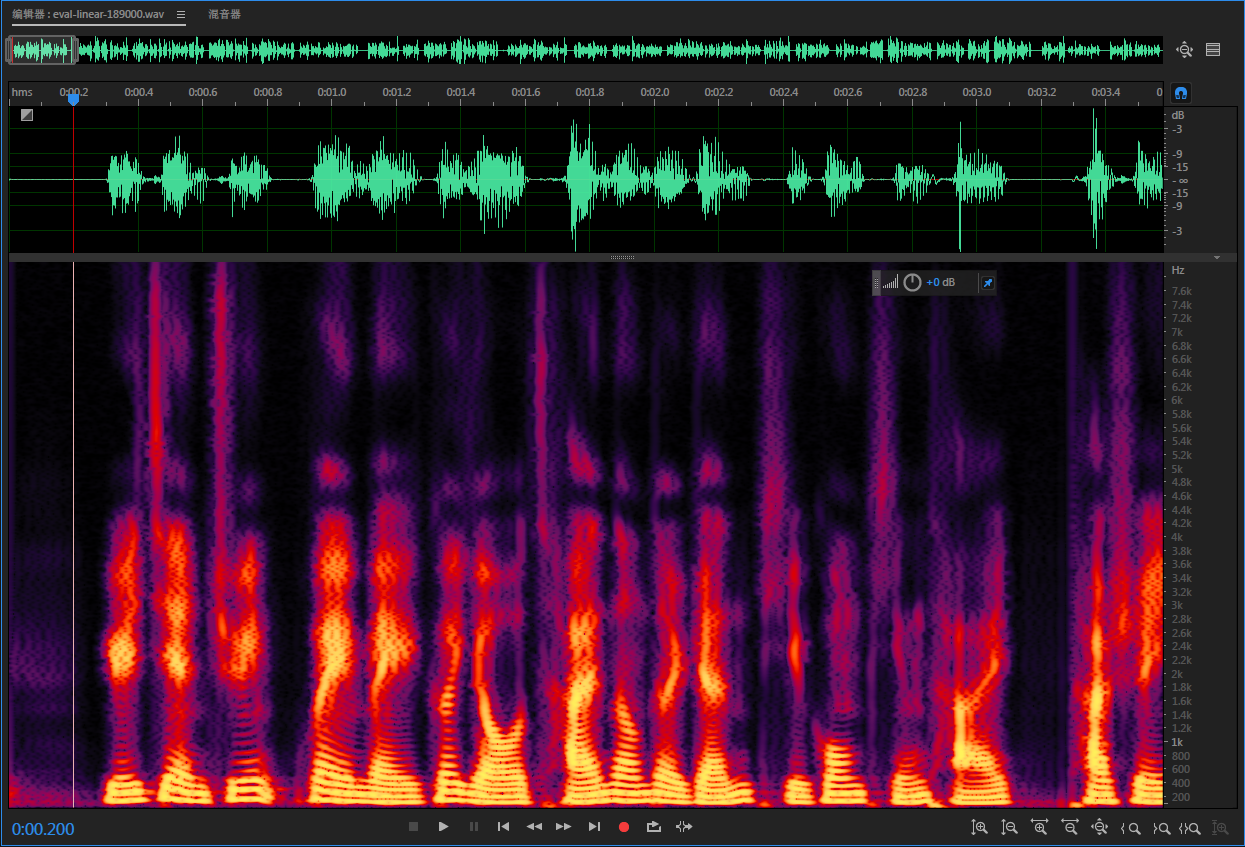Toggle the blue headphones icon beside the timeline
This screenshot has width=1245, height=847.
point(1180,92)
